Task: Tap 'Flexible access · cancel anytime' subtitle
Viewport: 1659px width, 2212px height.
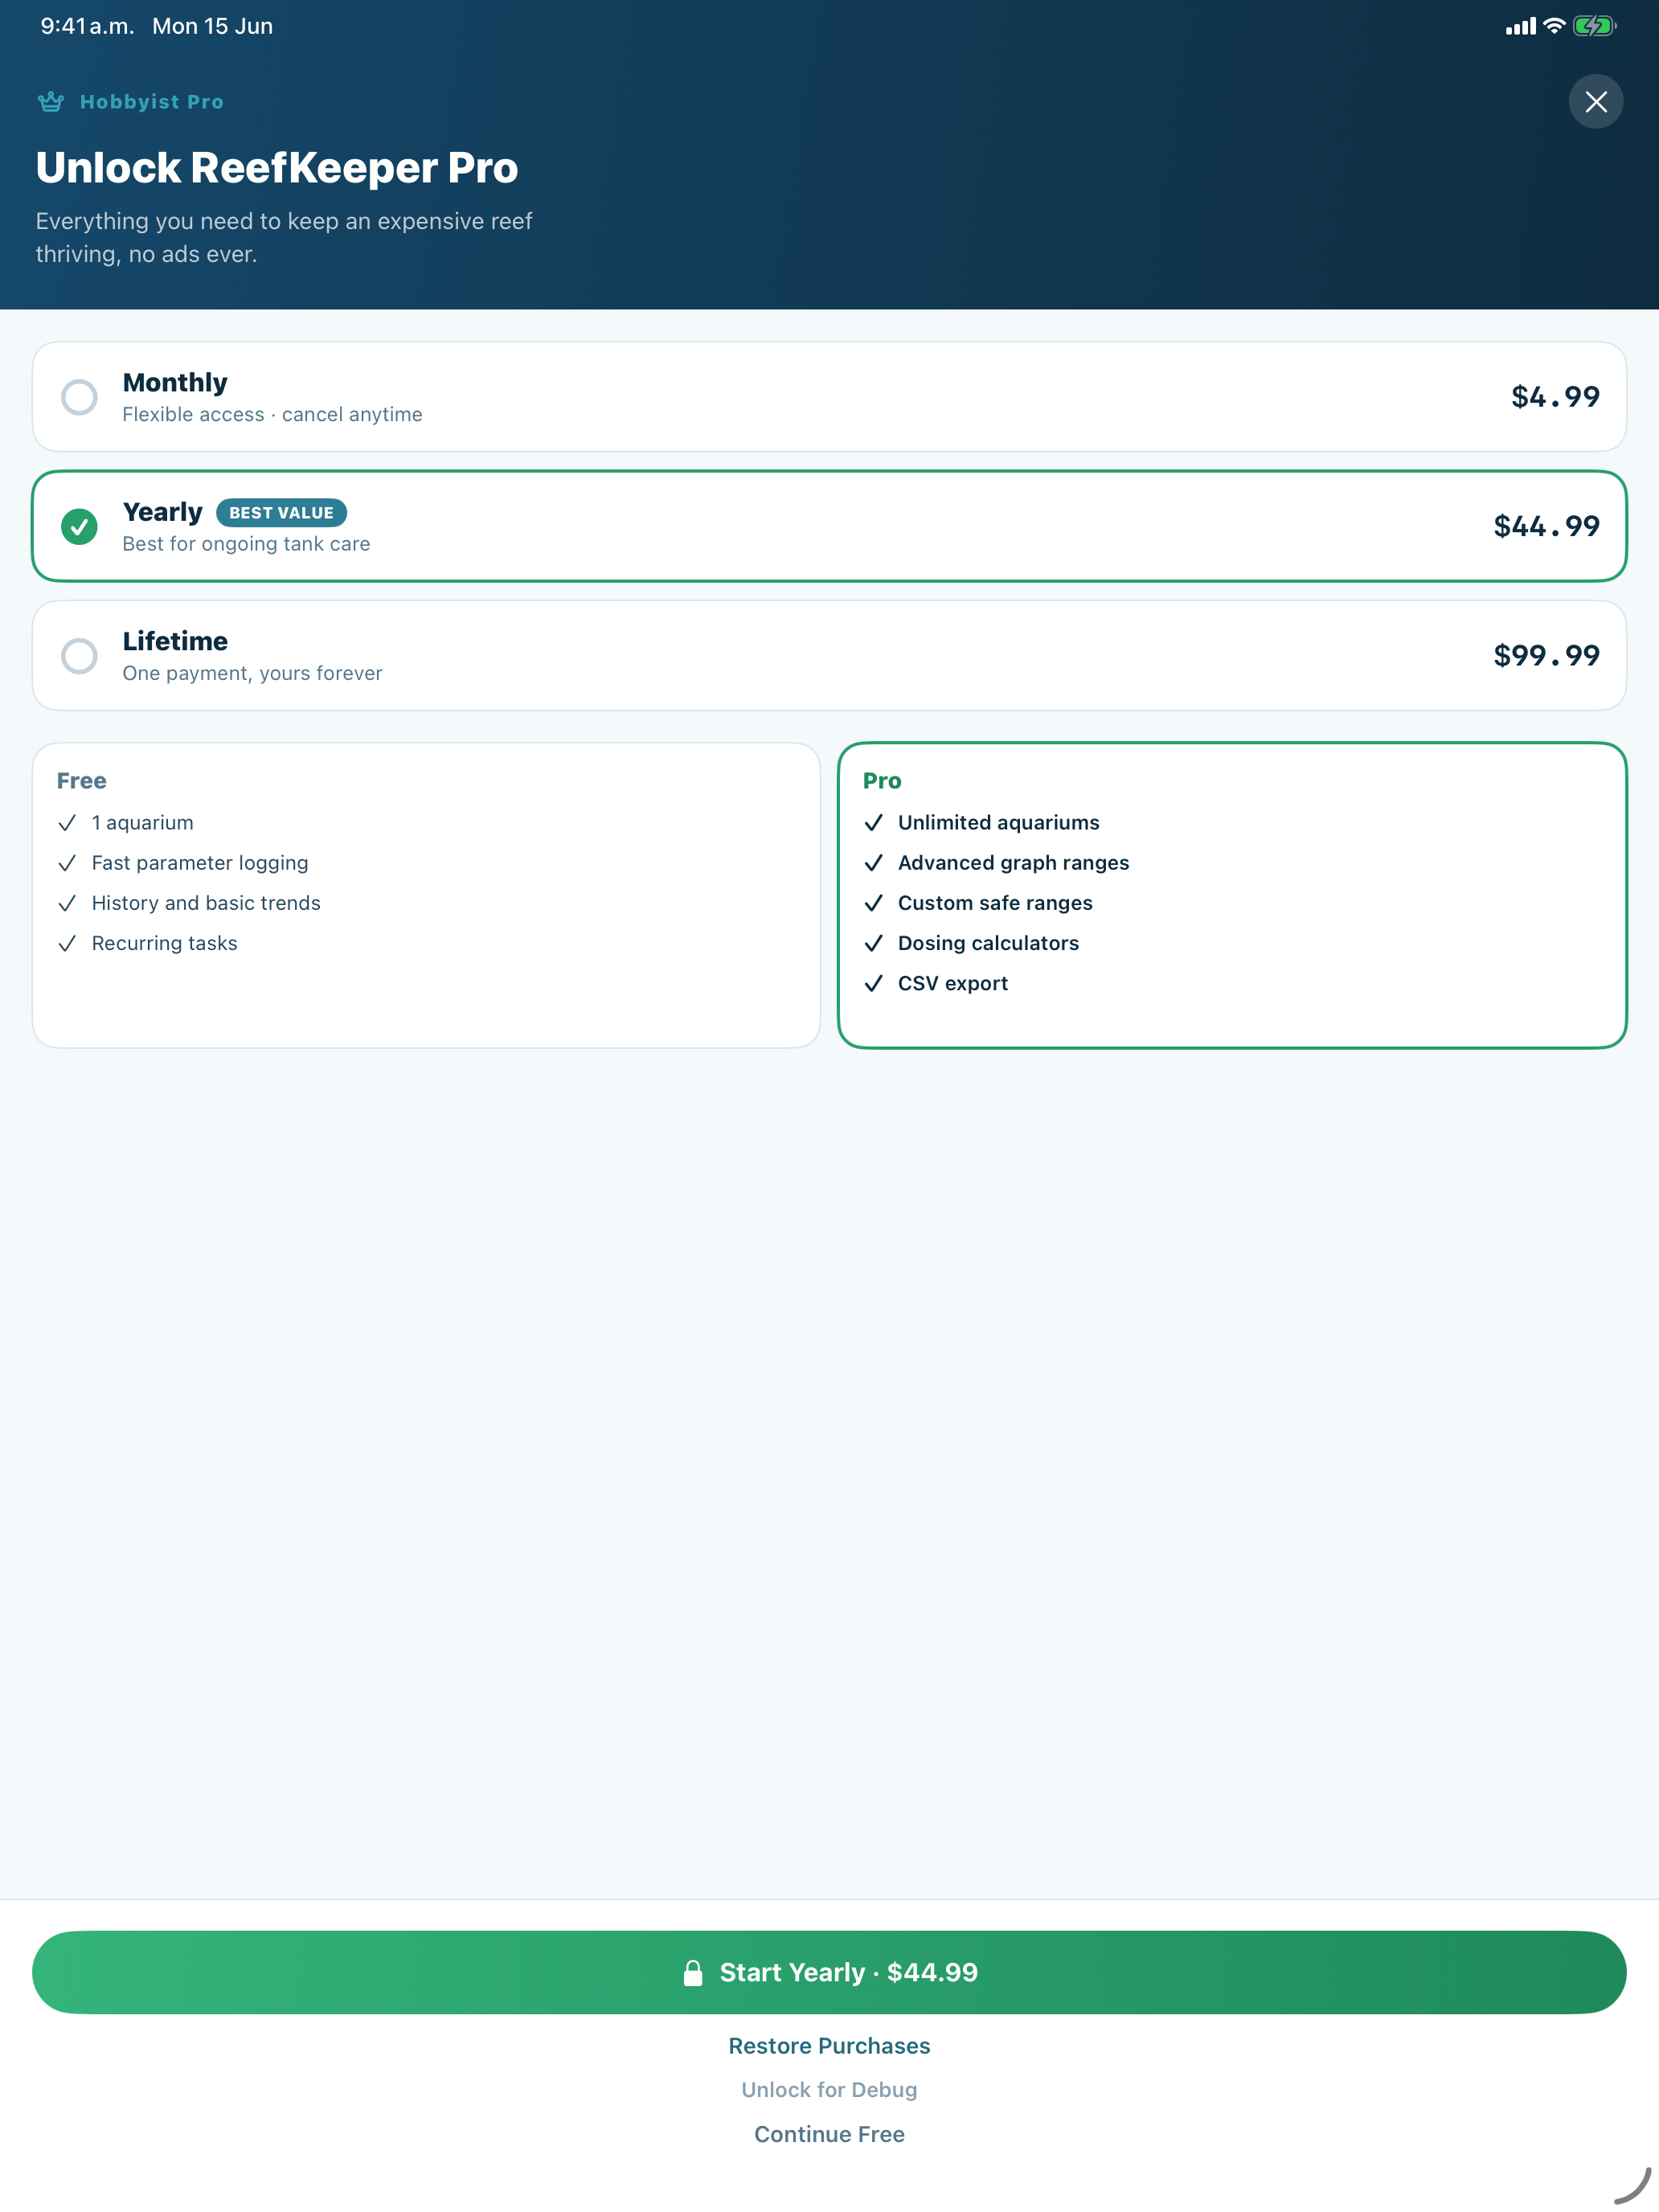Action: (272, 414)
